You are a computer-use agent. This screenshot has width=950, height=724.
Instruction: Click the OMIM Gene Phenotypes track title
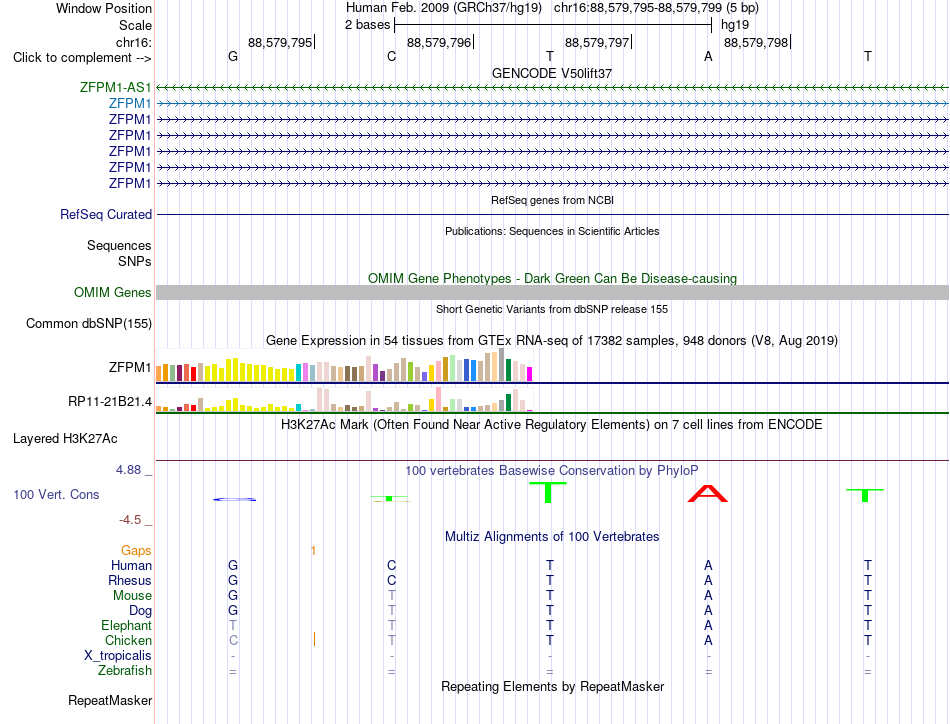coord(552,278)
